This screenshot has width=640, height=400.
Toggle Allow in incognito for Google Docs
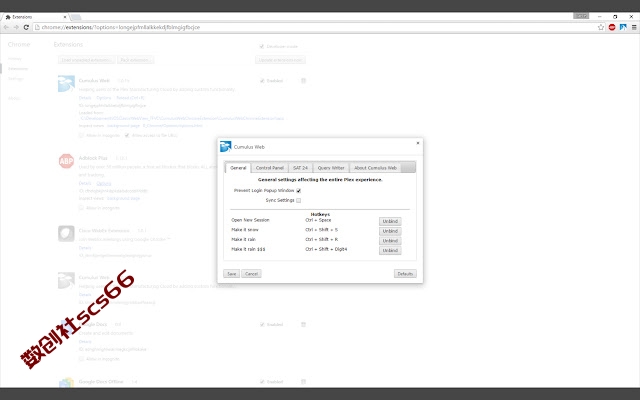81,359
